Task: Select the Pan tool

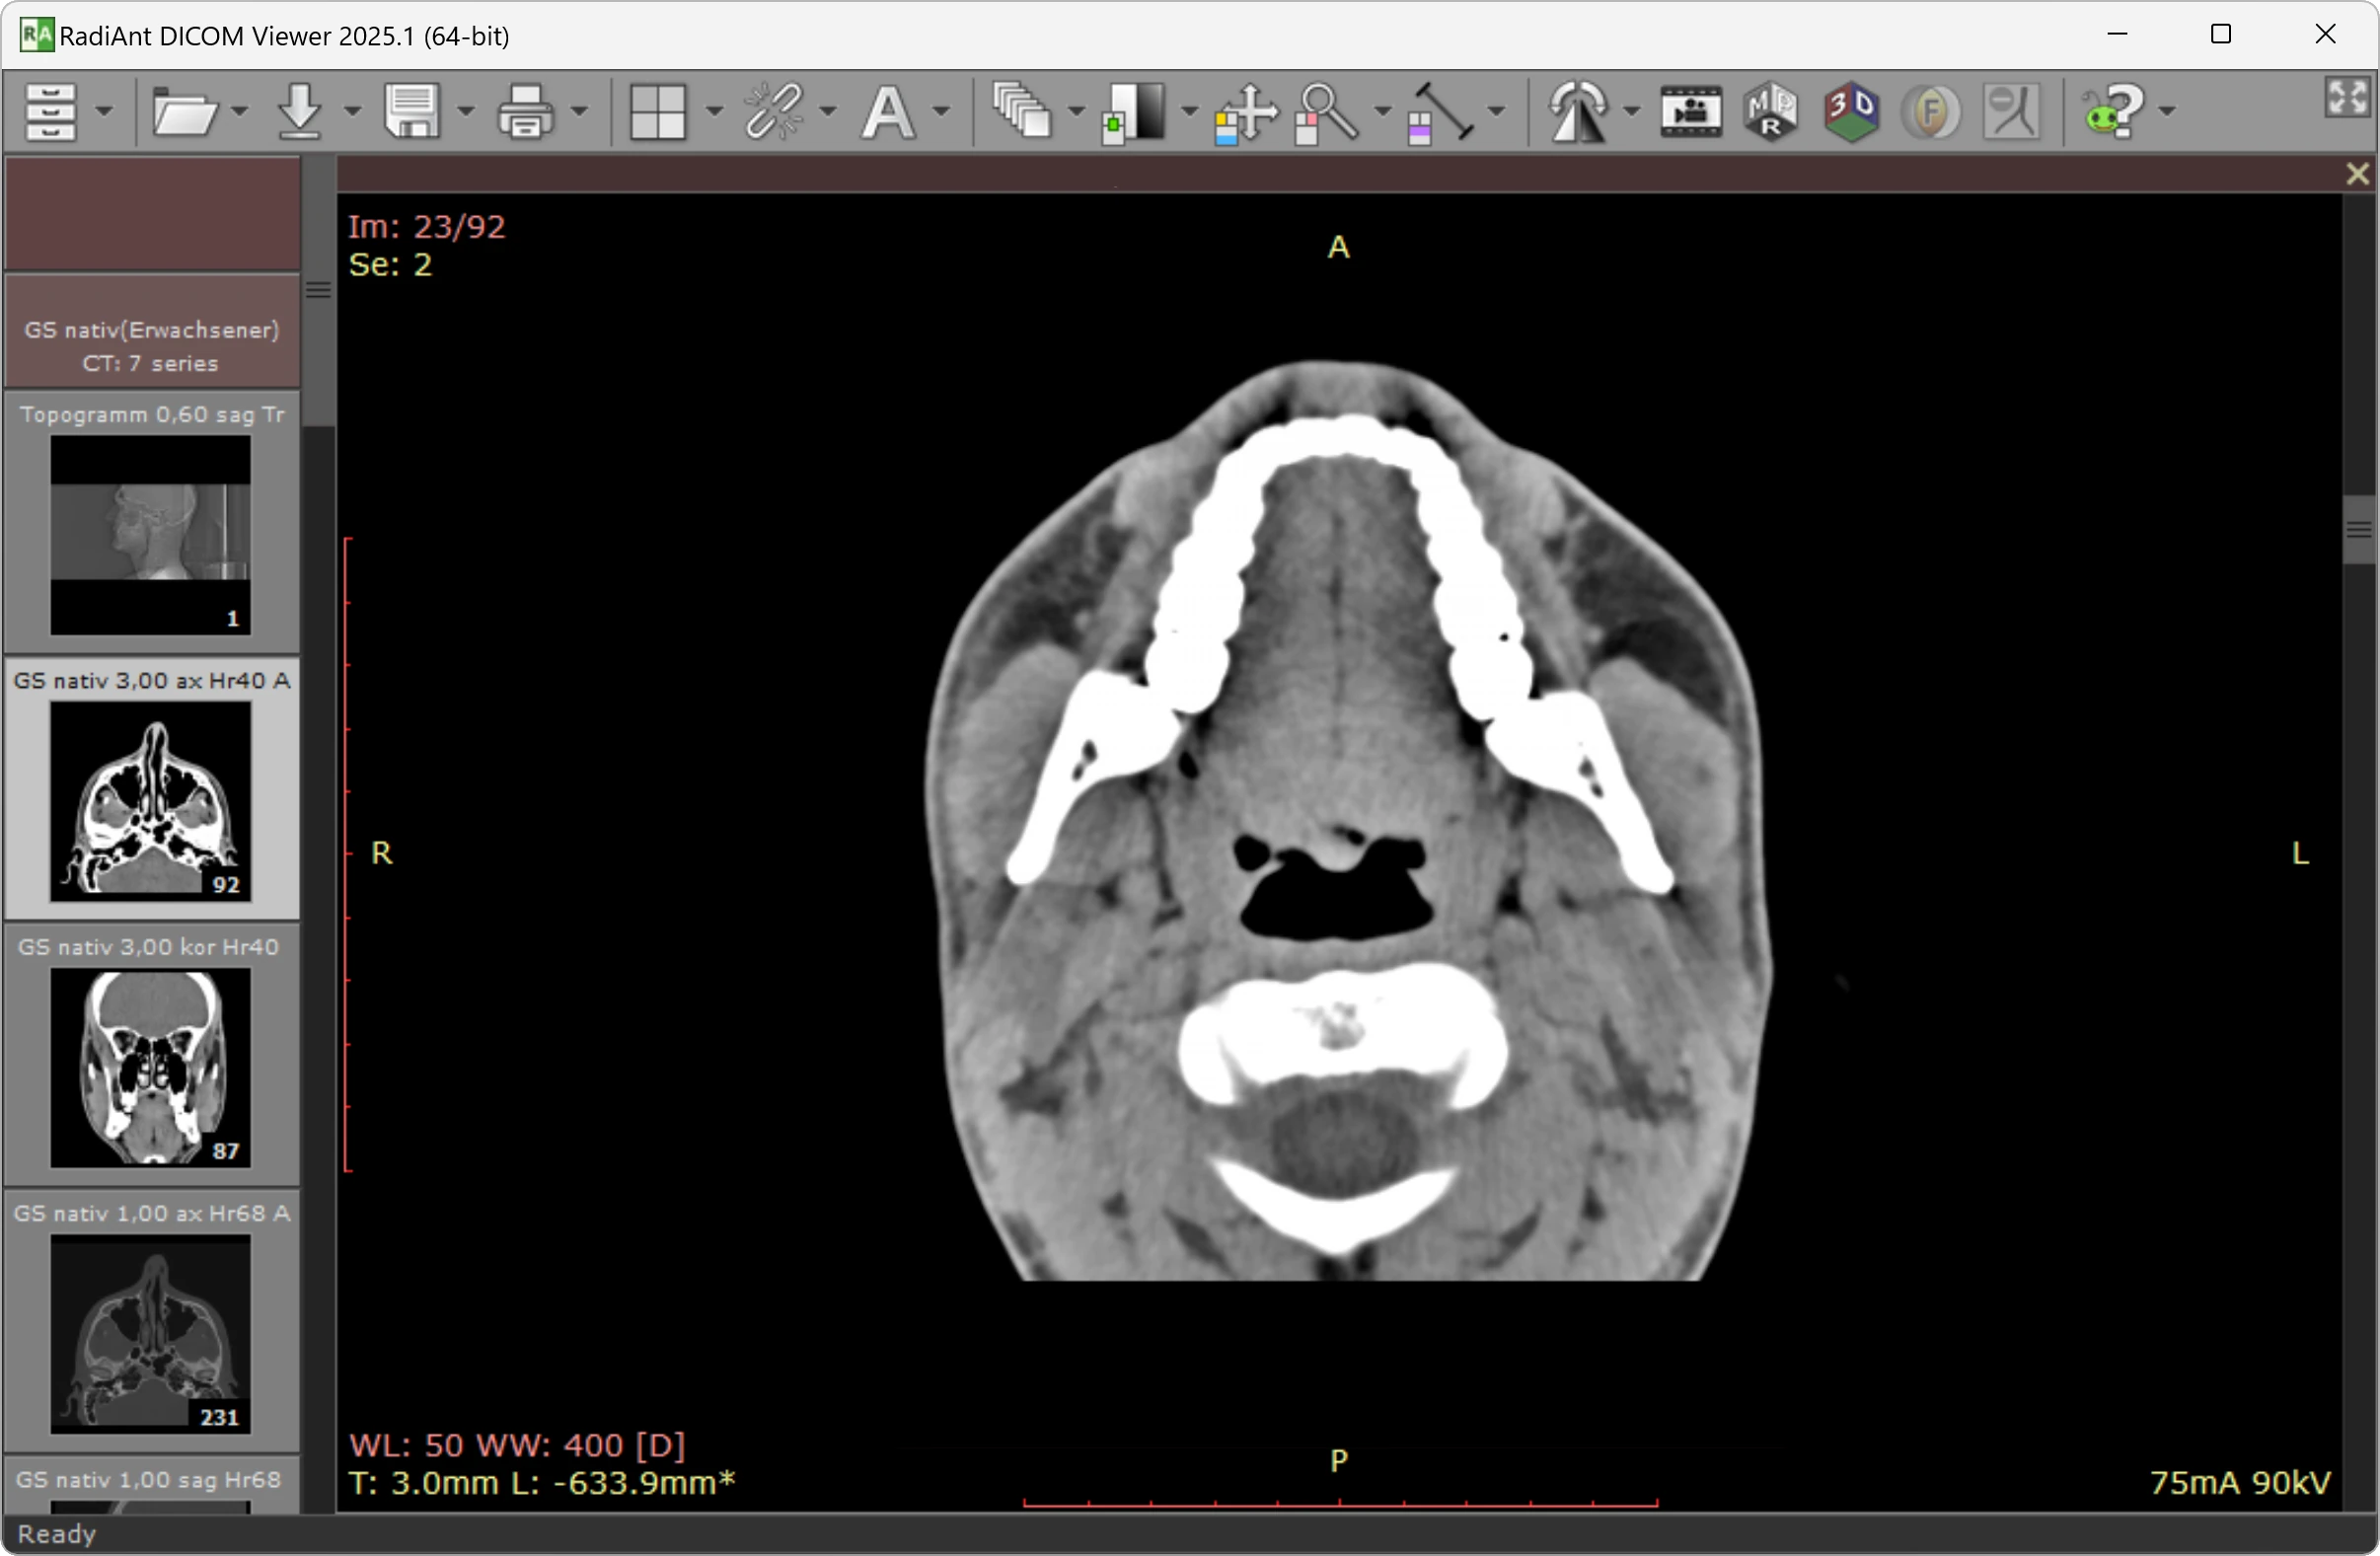Action: pyautogui.click(x=1247, y=112)
